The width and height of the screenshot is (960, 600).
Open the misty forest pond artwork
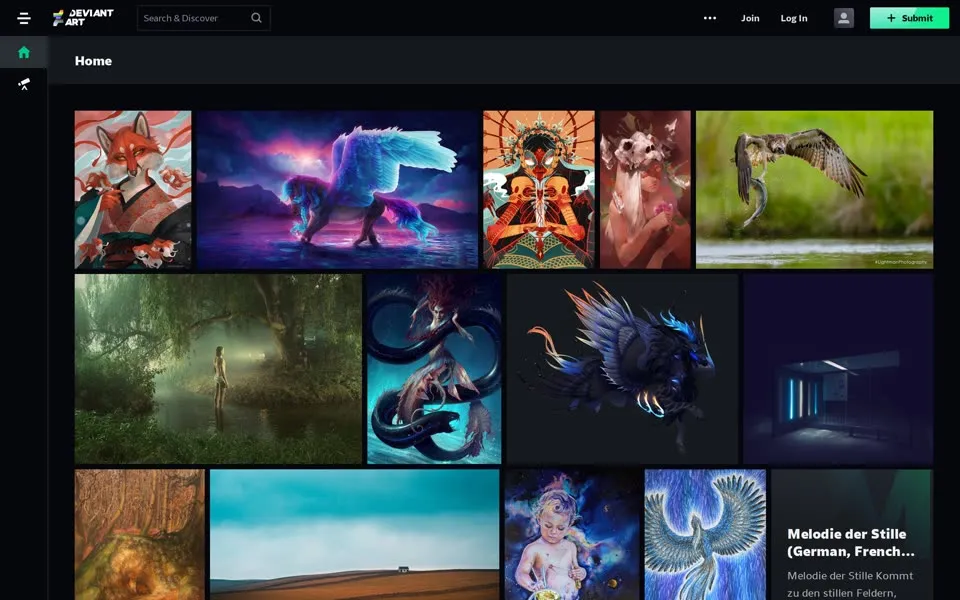[218, 369]
